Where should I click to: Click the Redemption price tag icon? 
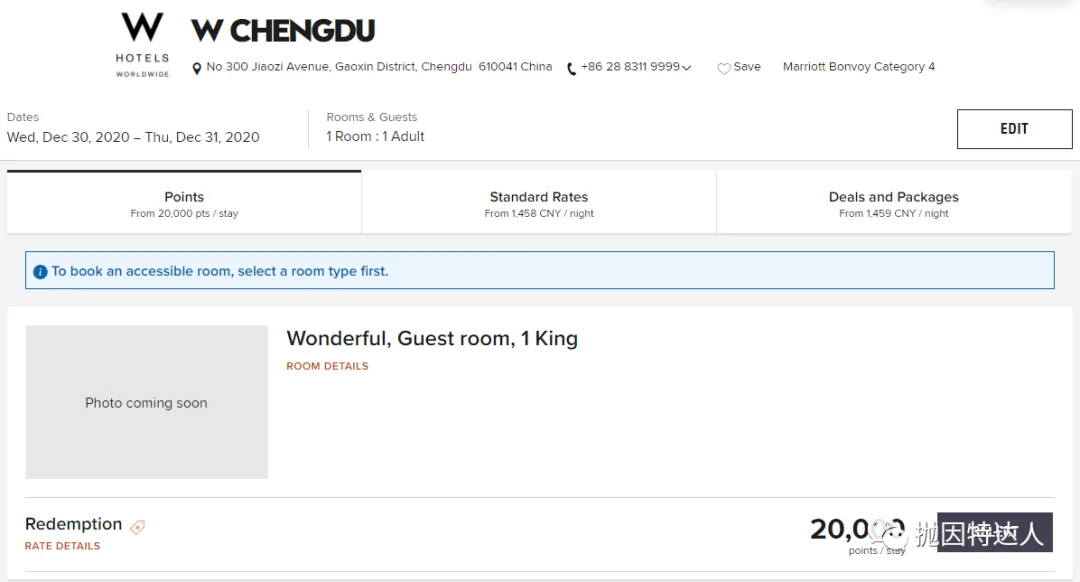click(x=138, y=528)
